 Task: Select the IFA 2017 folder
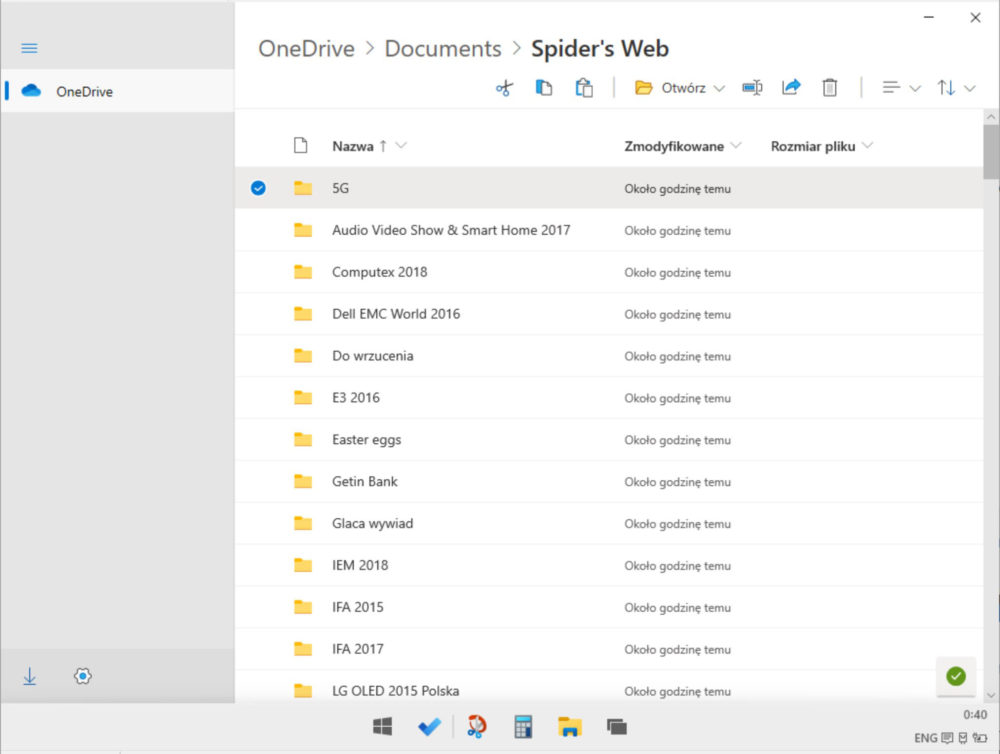358,649
